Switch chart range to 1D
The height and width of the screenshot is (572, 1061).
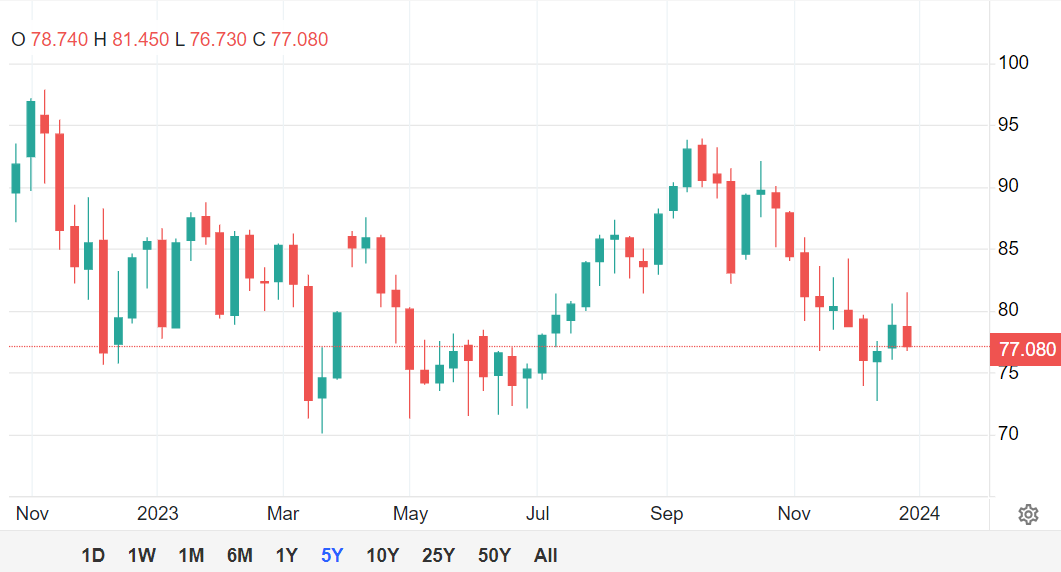tap(93, 555)
